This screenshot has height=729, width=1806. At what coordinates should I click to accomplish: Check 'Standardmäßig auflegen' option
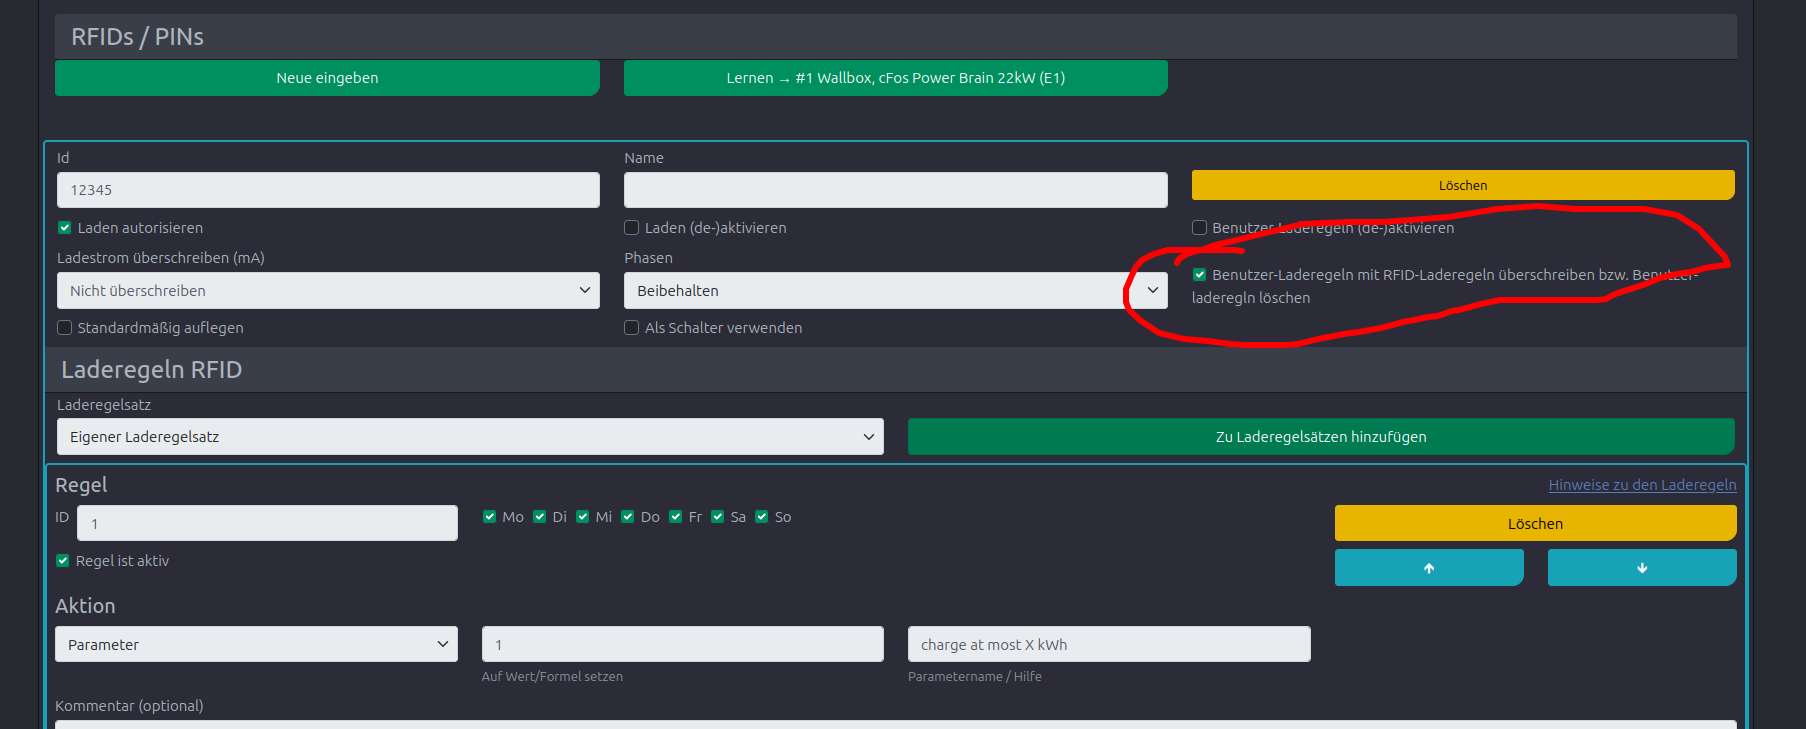tap(65, 328)
